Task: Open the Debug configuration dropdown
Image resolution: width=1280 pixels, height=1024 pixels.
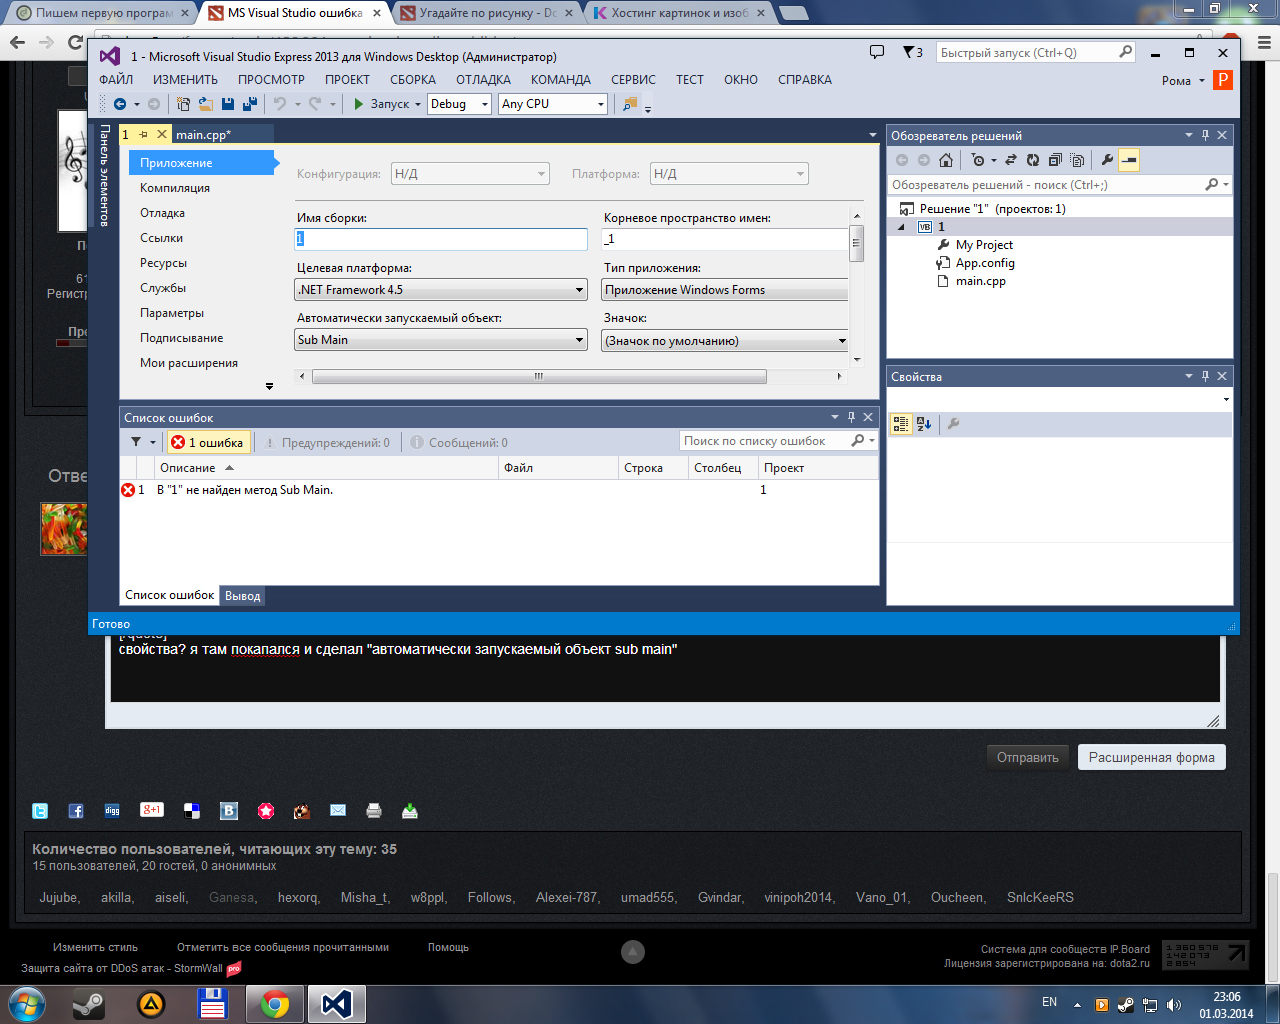Action: pyautogui.click(x=484, y=104)
